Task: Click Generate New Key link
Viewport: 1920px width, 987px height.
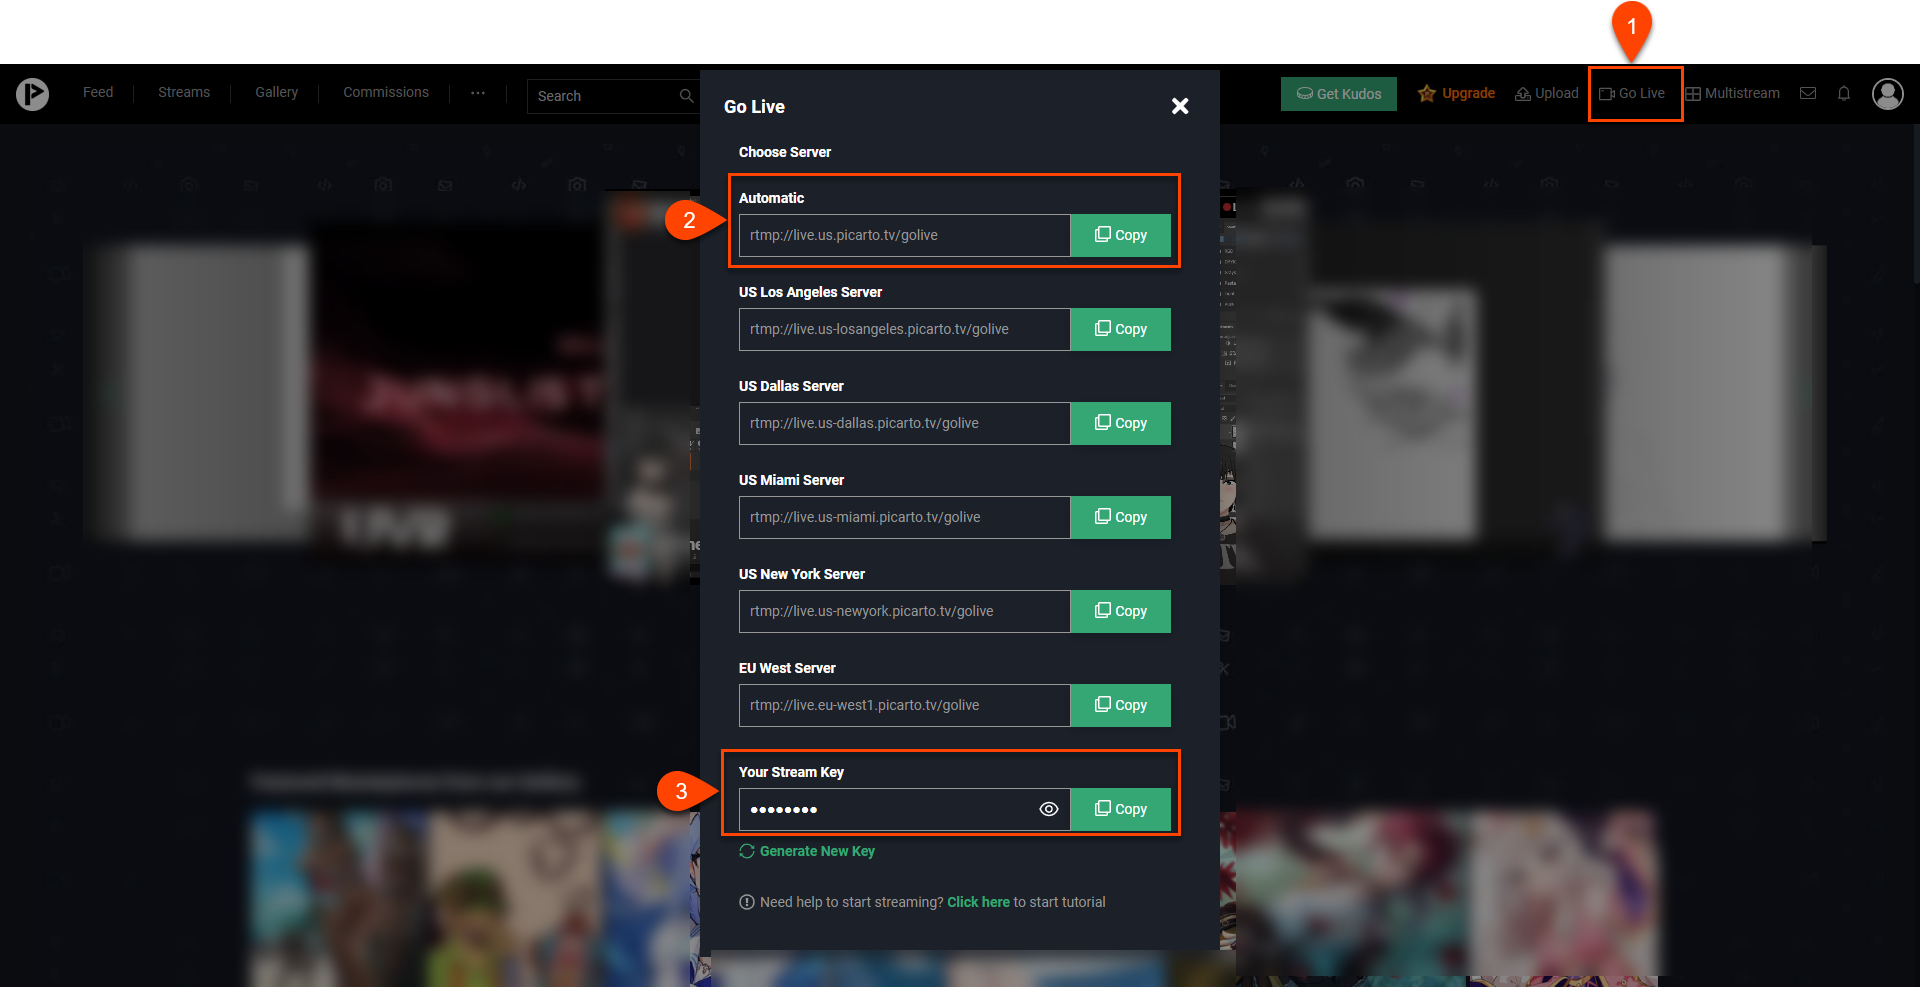Action: click(x=807, y=851)
